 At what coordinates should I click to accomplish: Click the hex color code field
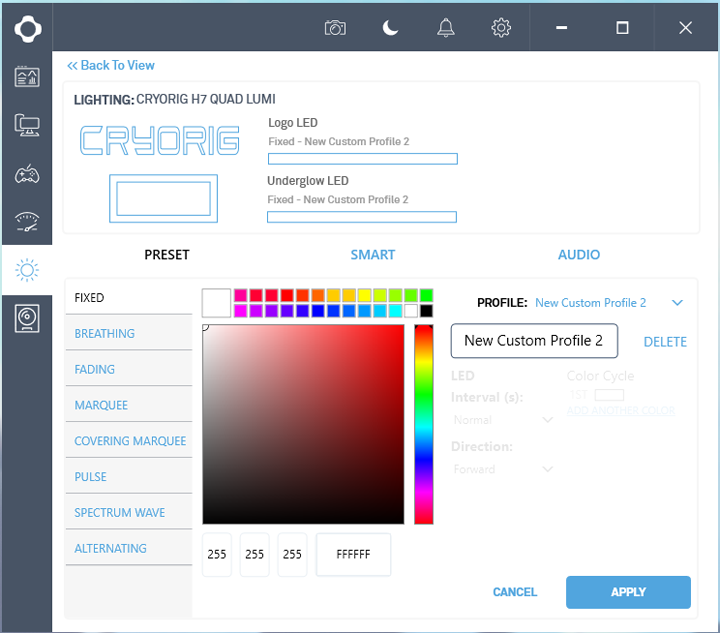353,555
